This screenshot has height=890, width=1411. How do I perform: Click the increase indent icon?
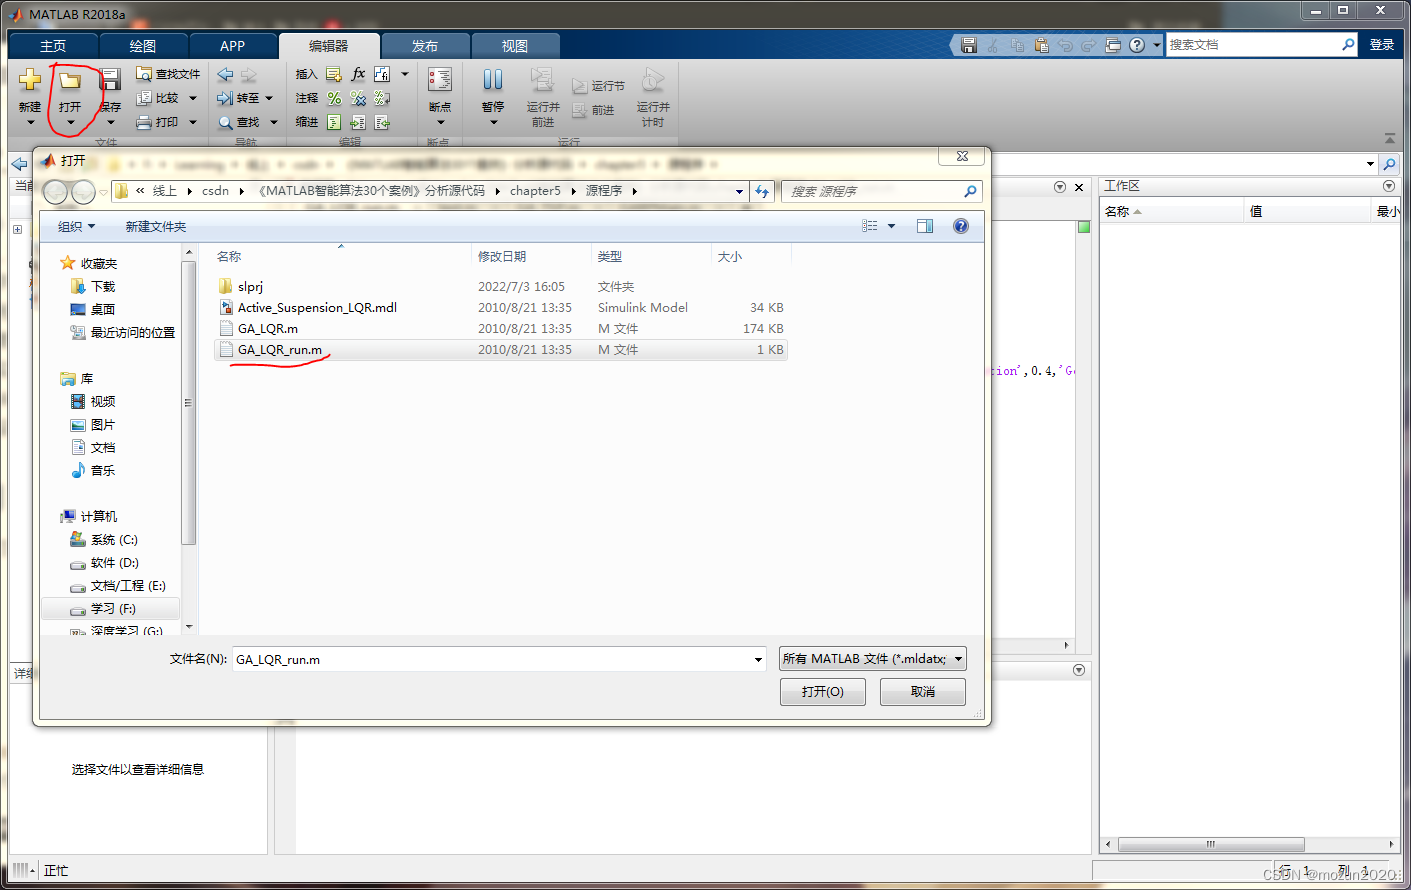pos(358,122)
